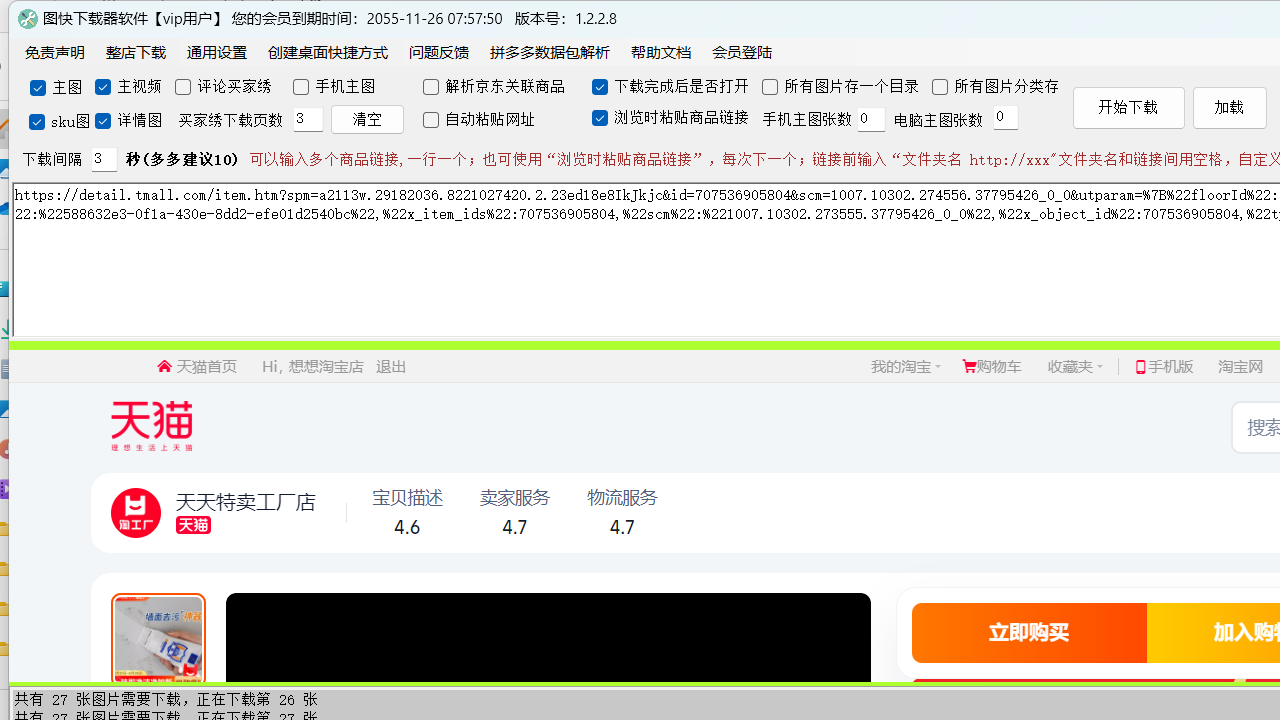Click the downloader app logo top-left
Viewport: 1280px width, 720px height.
click(27, 18)
